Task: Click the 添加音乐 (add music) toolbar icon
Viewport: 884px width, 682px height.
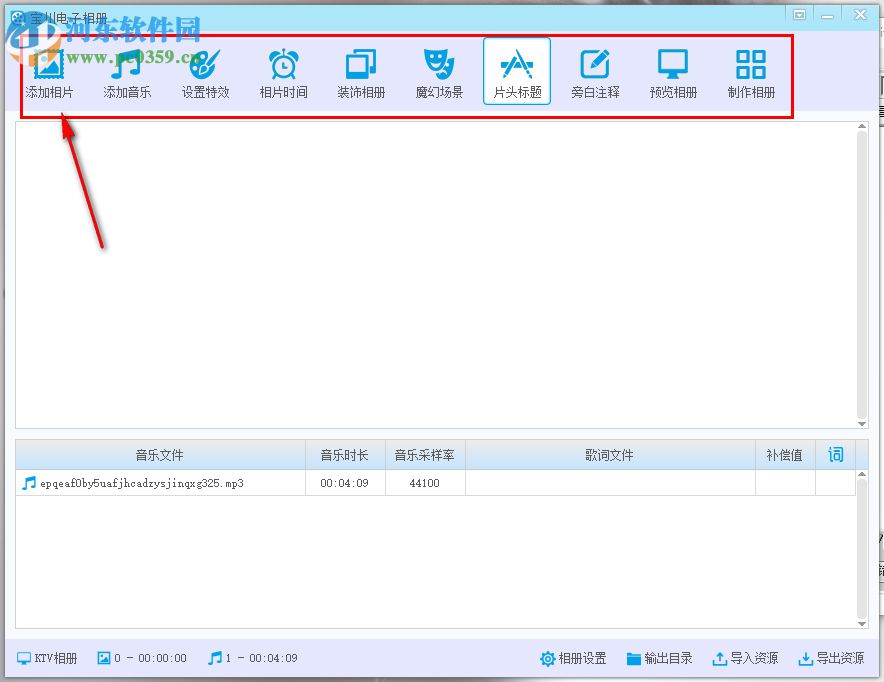Action: pyautogui.click(x=127, y=73)
